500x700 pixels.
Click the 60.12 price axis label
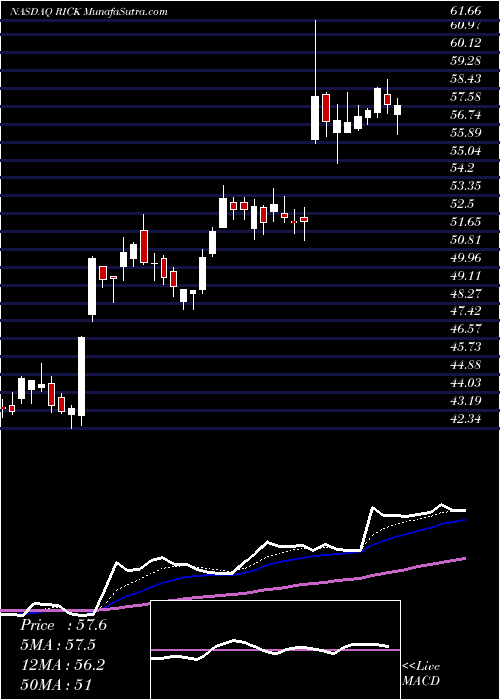pyautogui.click(x=466, y=43)
